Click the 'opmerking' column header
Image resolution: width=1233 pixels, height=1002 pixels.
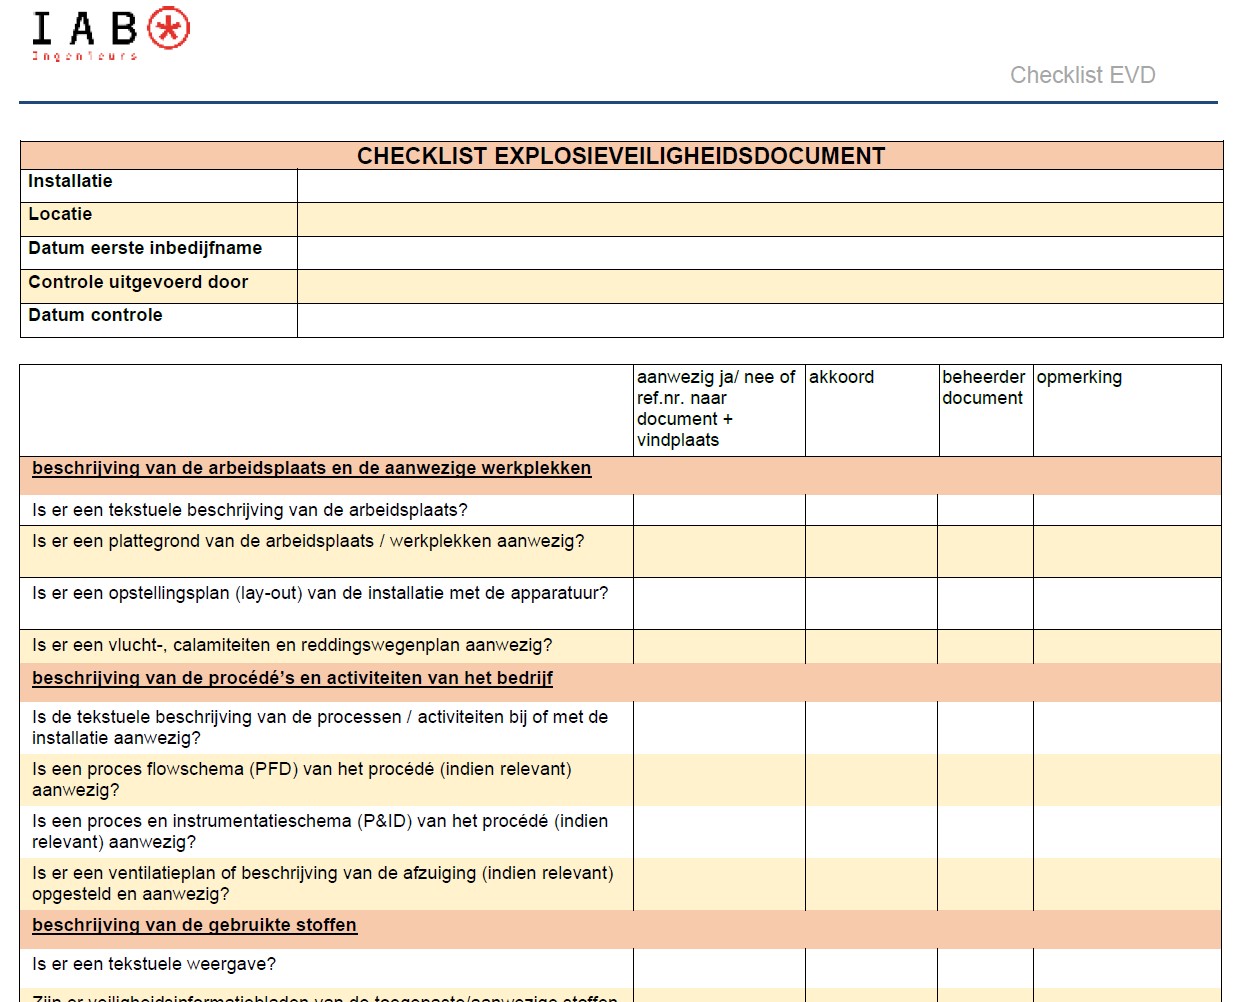pos(1080,377)
